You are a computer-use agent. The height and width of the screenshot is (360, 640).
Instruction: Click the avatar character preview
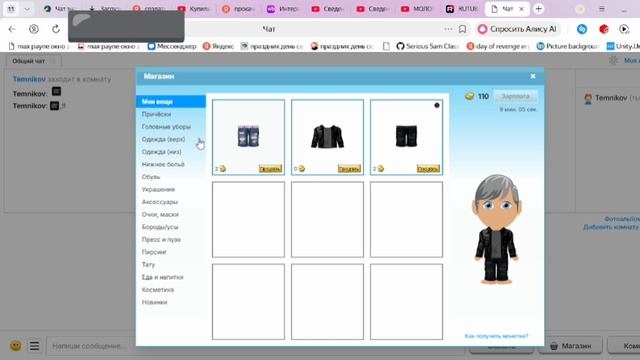click(x=496, y=229)
